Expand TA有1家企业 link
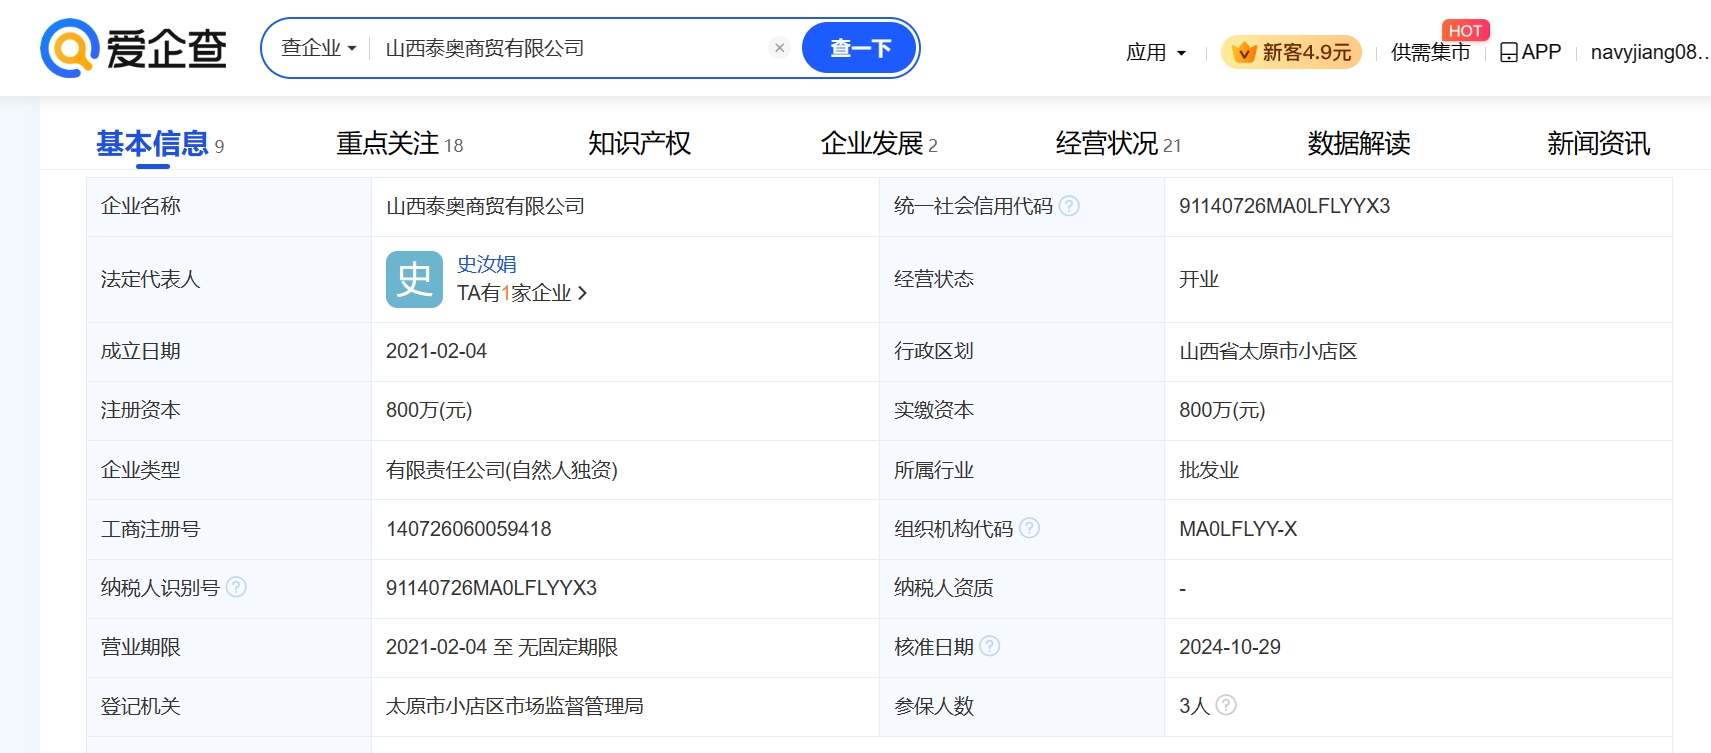Image resolution: width=1711 pixels, height=753 pixels. (x=522, y=293)
